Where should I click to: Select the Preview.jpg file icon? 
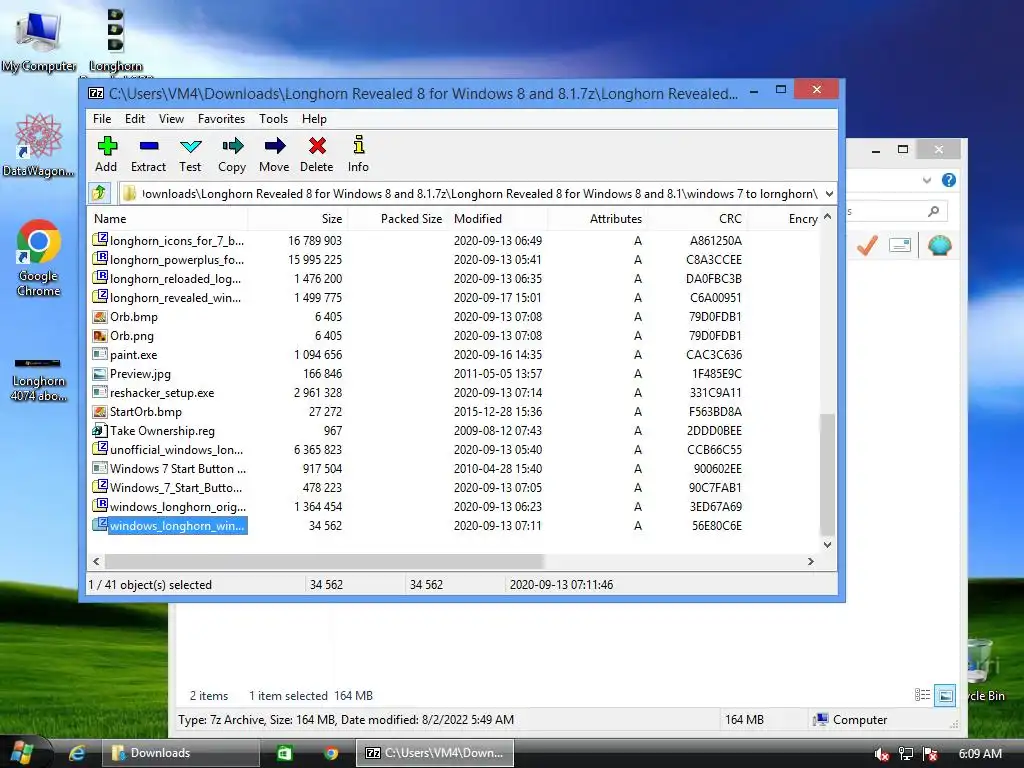tap(100, 374)
